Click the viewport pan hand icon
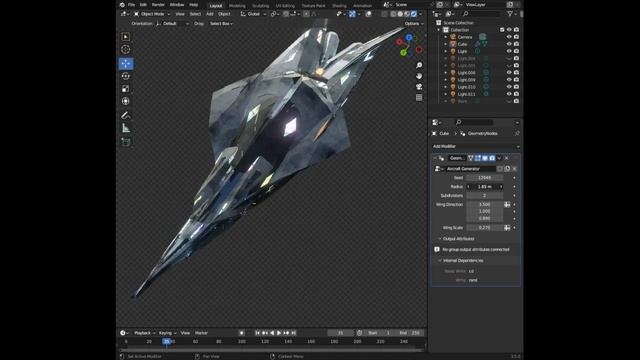The image size is (640, 360). click(419, 76)
